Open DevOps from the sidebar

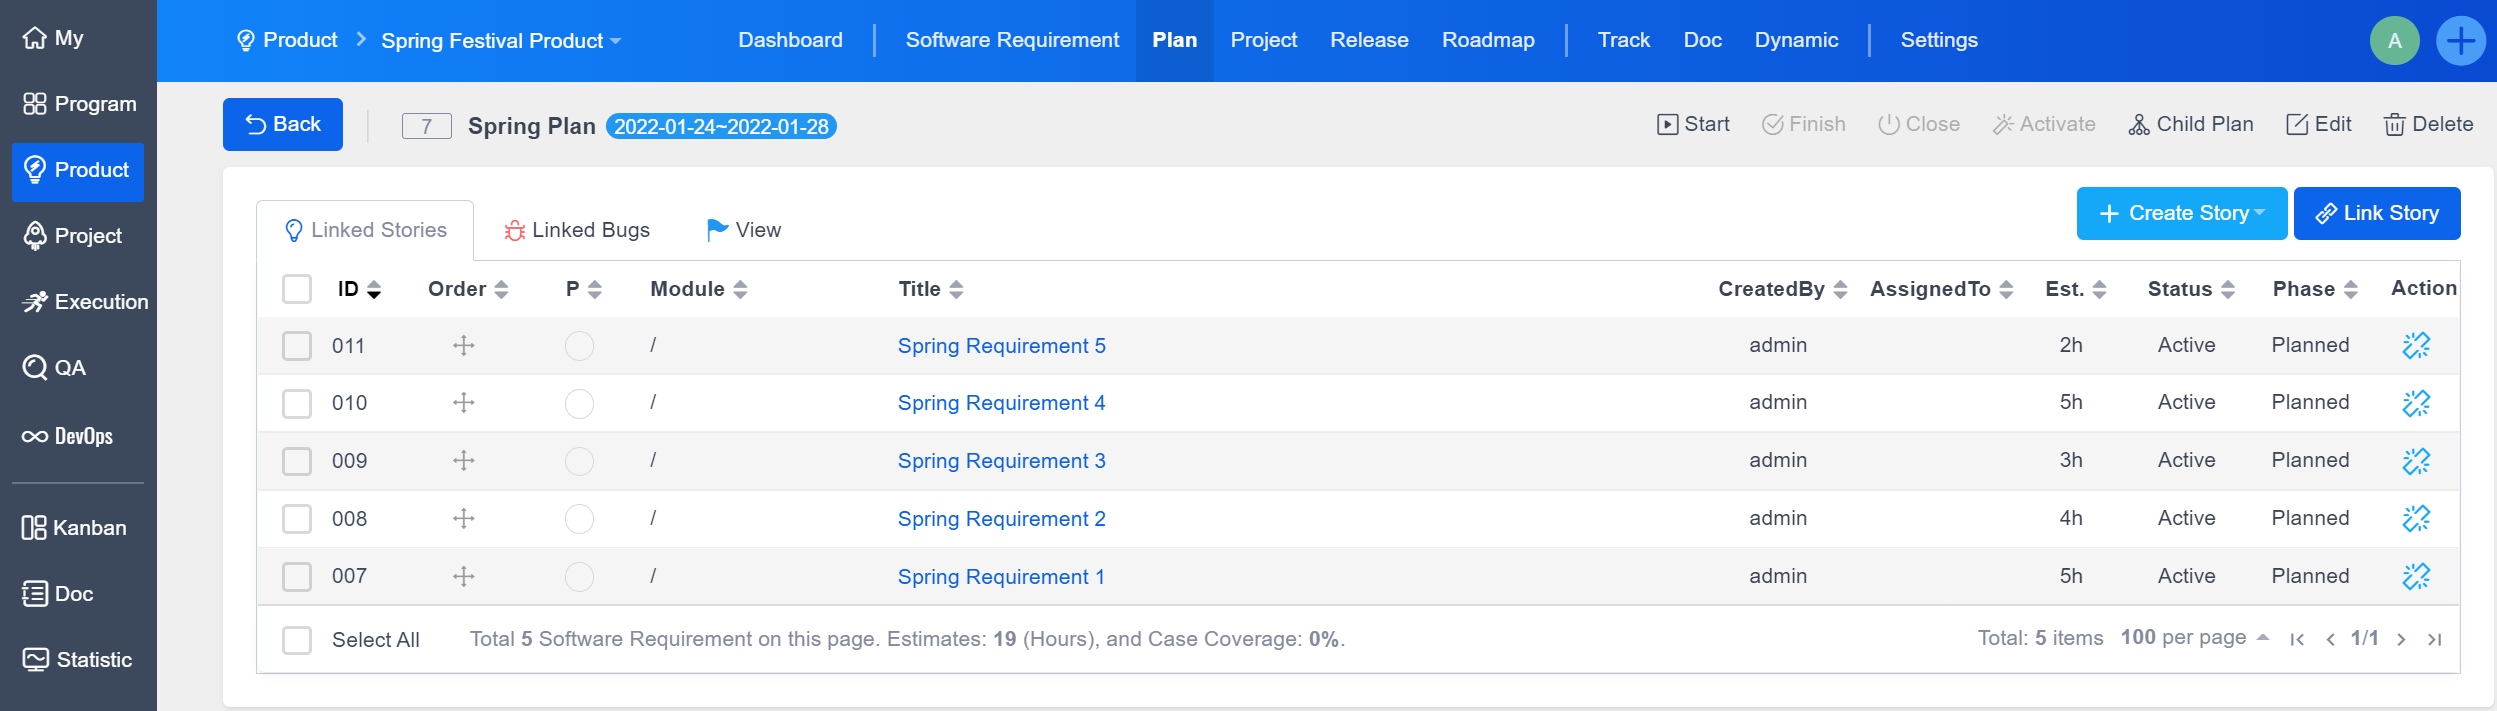[68, 436]
